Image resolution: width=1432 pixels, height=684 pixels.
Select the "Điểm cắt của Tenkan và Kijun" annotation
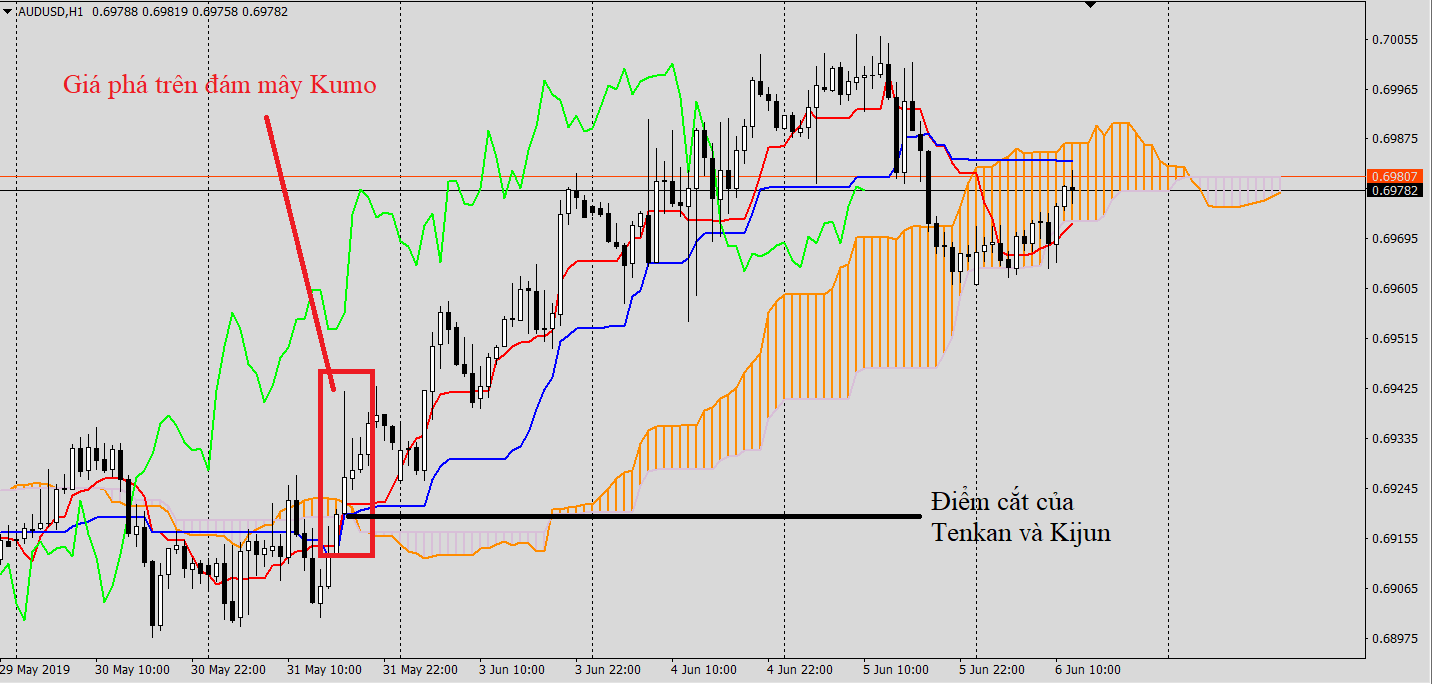pos(1020,517)
